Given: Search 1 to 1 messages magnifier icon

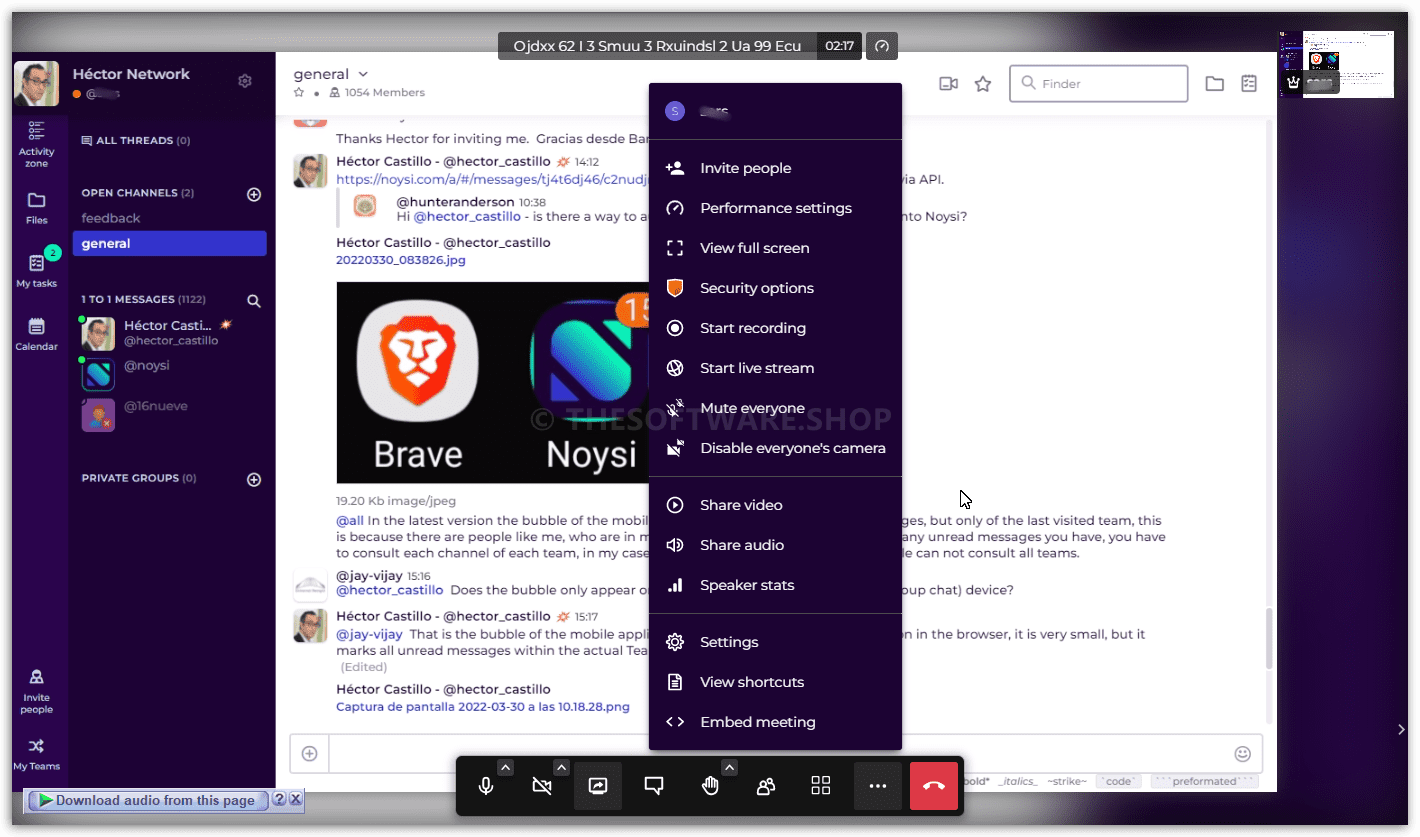Looking at the screenshot, I should click(254, 300).
